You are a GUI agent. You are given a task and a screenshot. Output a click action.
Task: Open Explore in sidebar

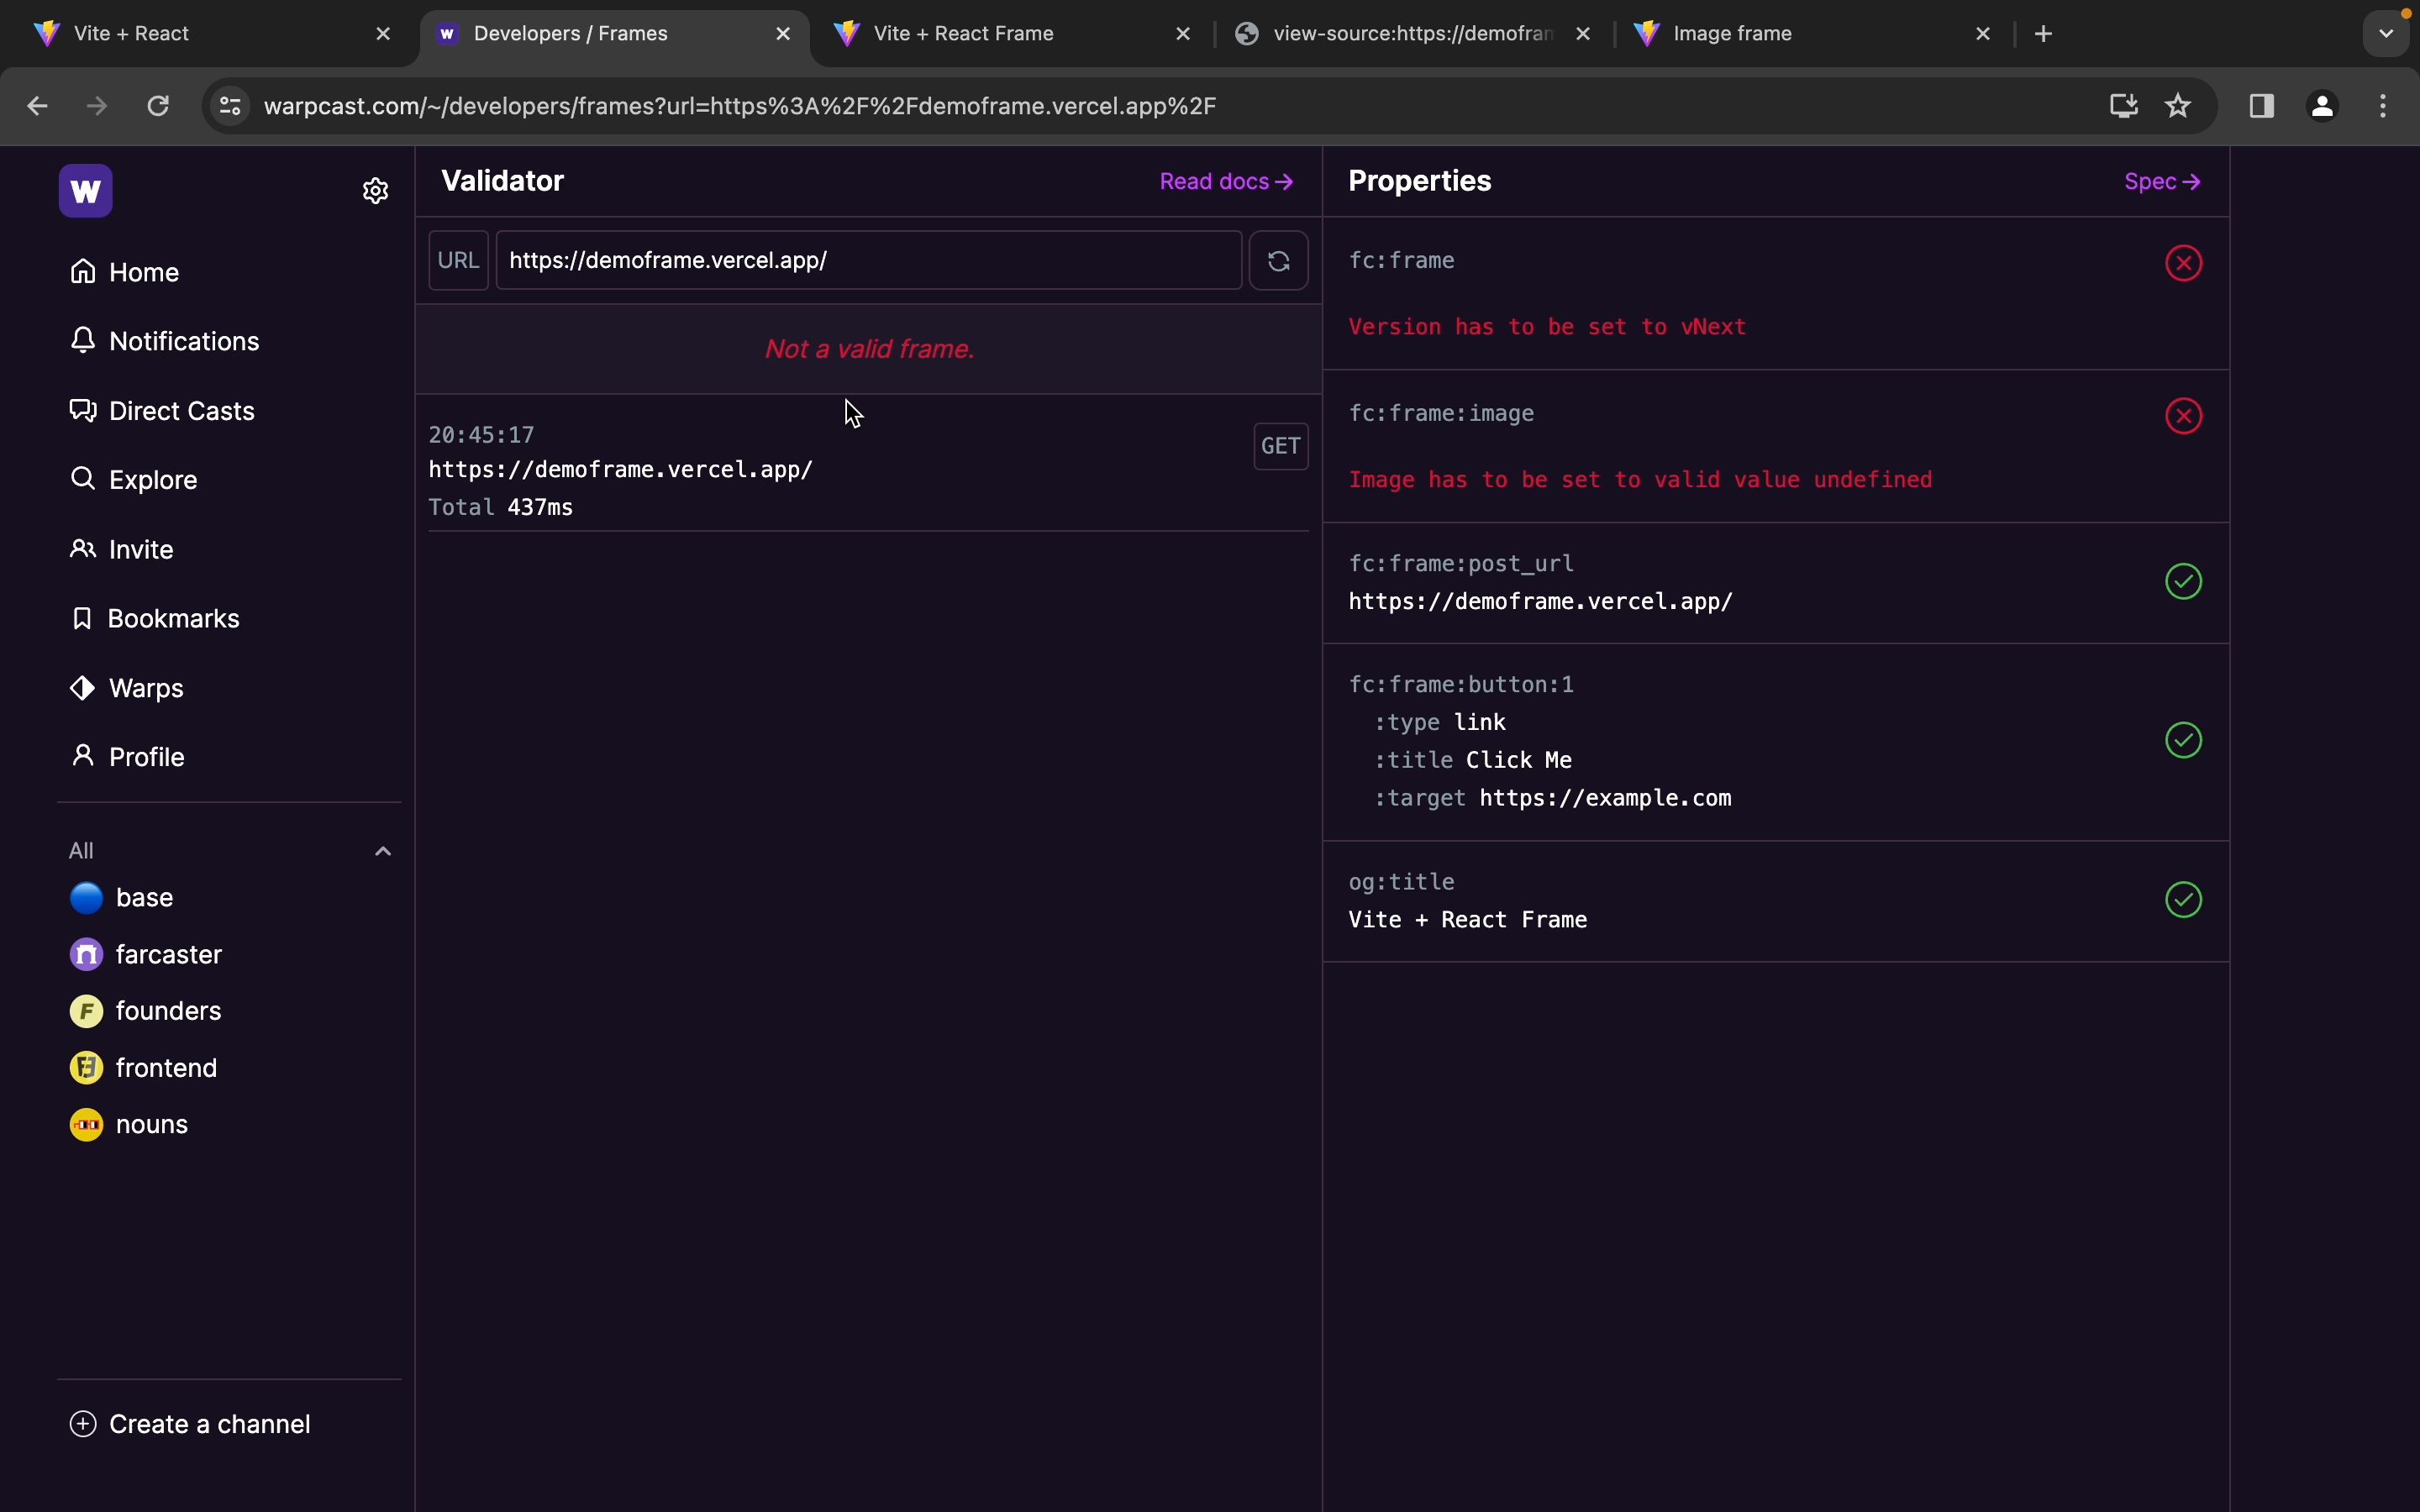pos(134,480)
